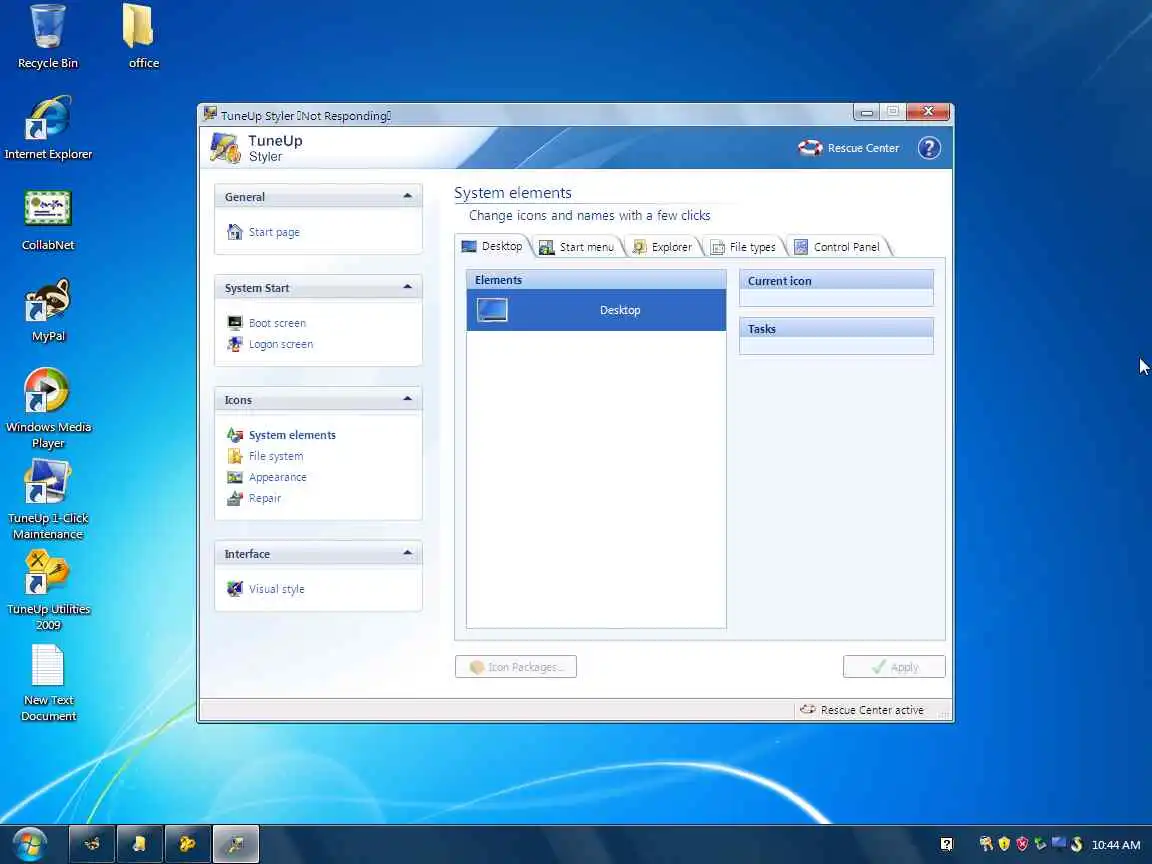Open Visual style settings
This screenshot has width=1152, height=864.
click(x=276, y=589)
